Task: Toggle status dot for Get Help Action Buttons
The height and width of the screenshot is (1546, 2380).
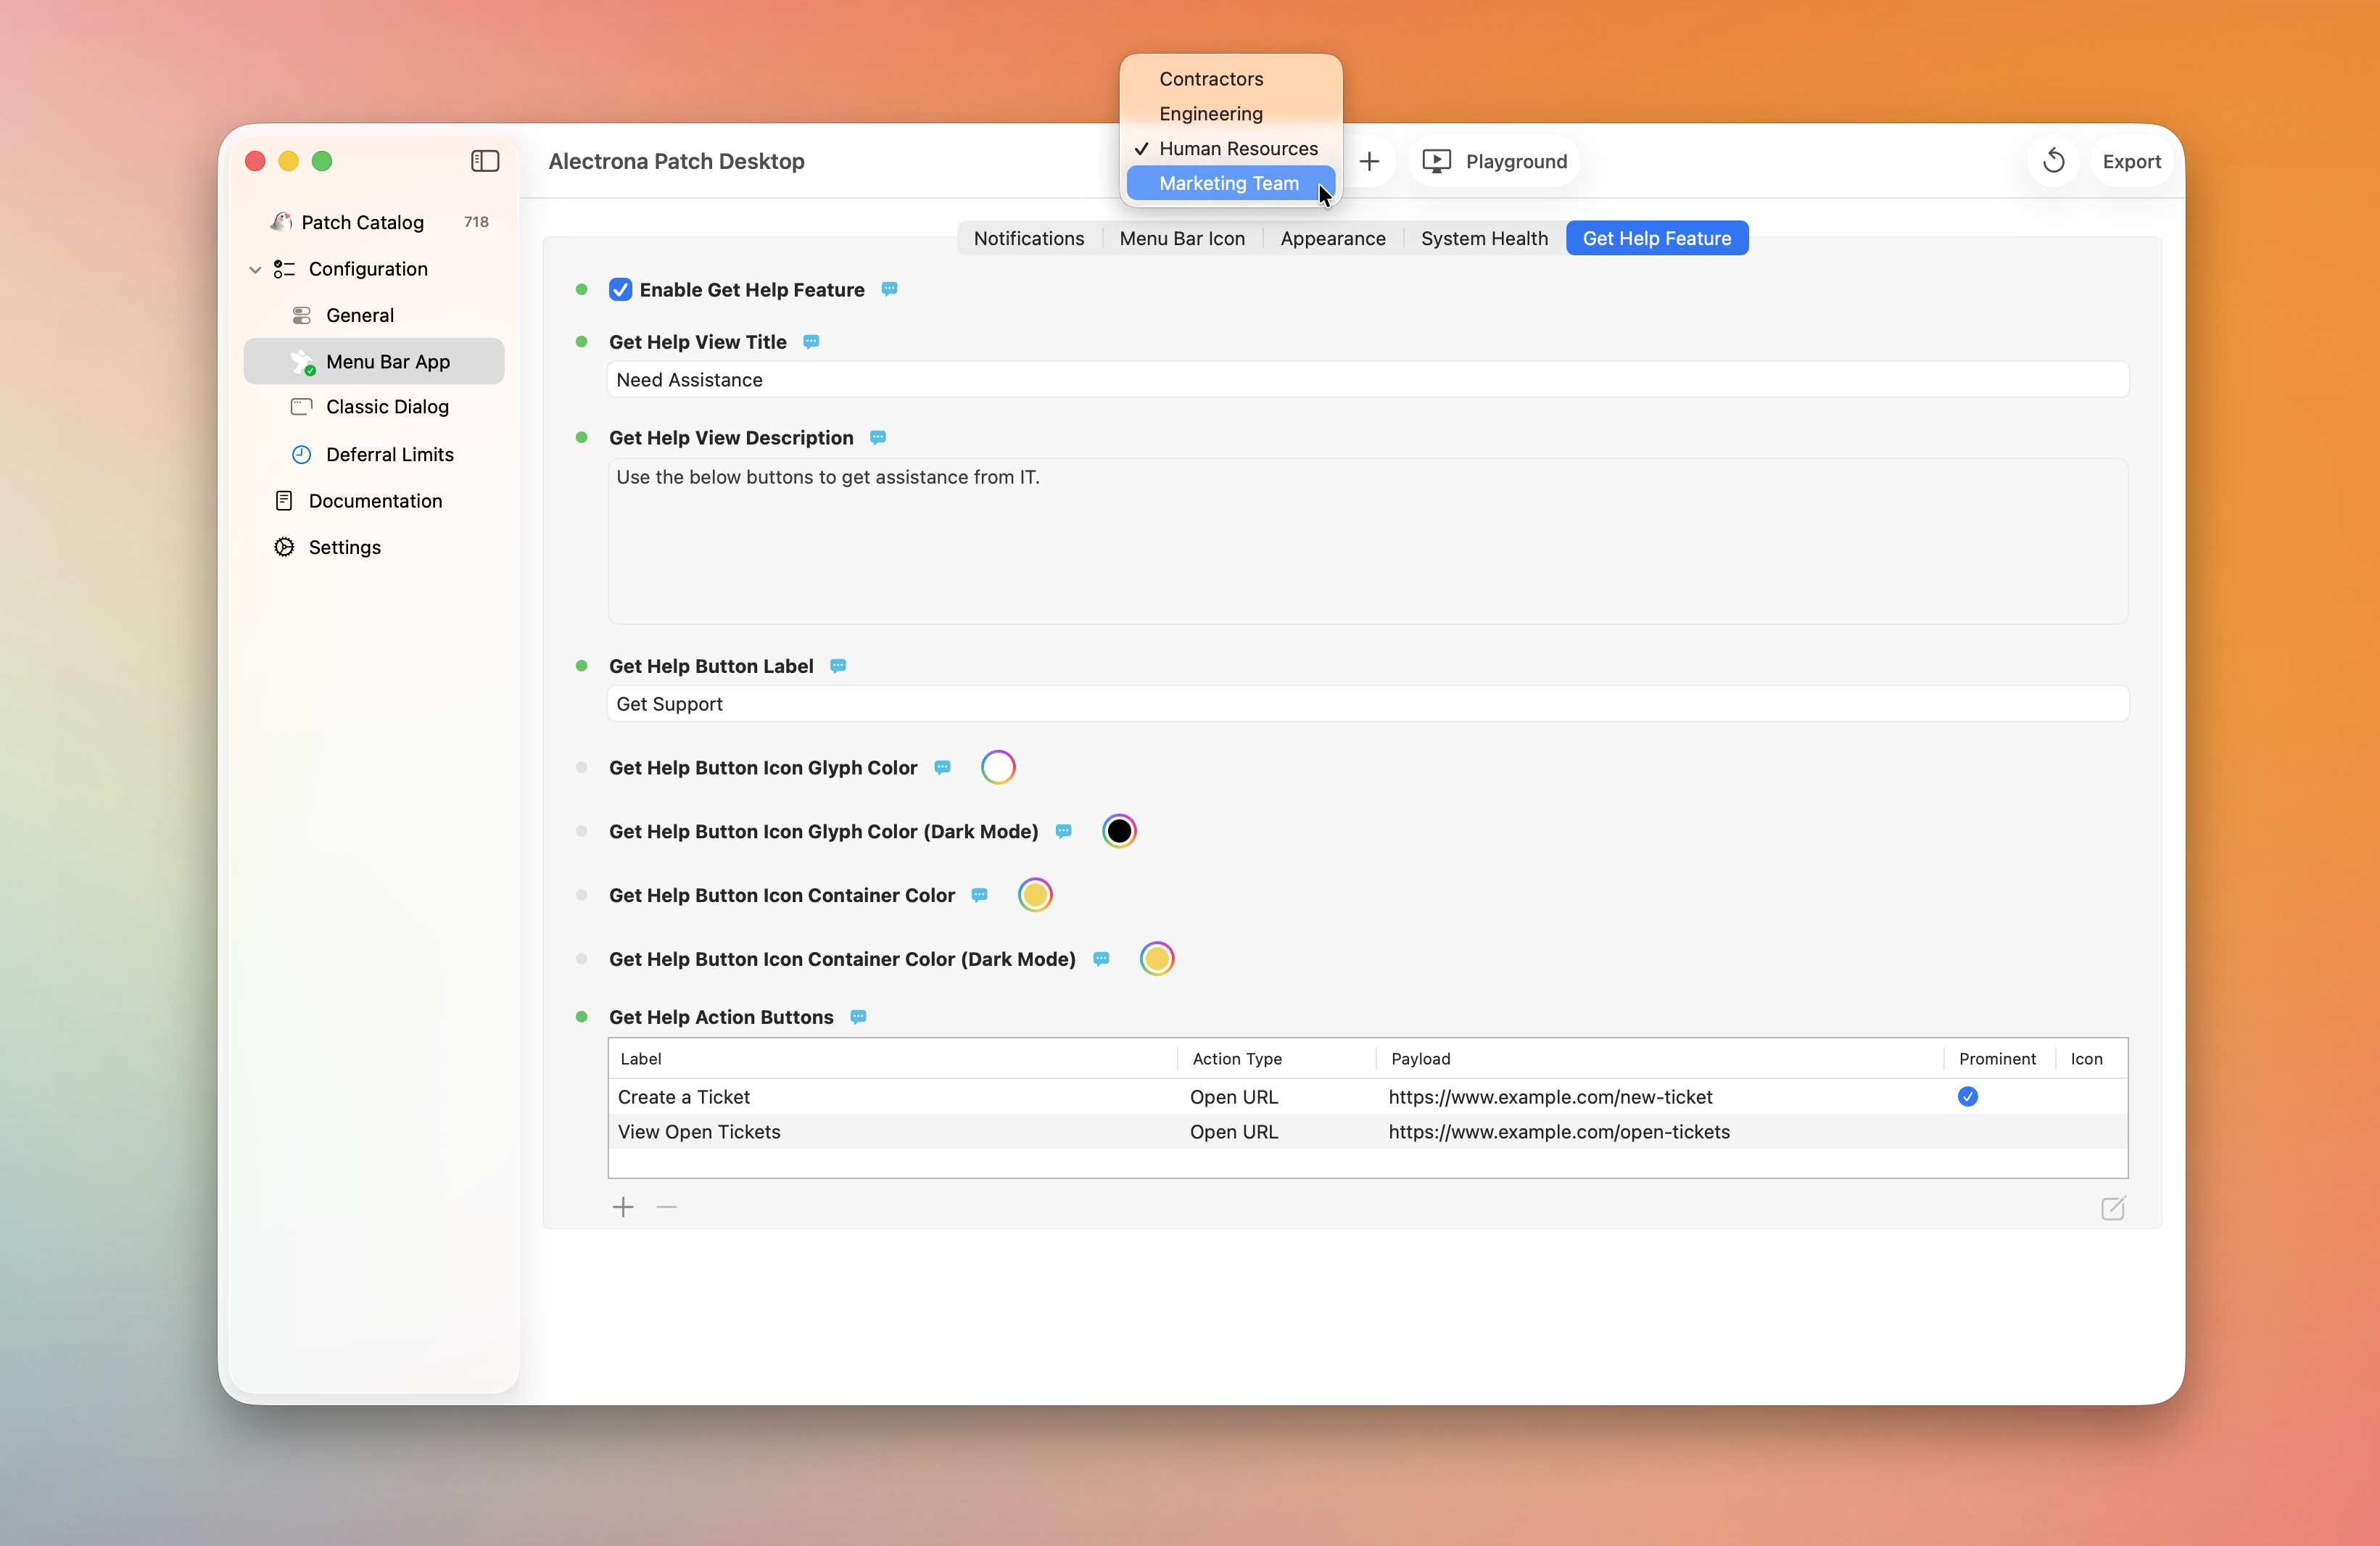Action: click(x=581, y=1017)
